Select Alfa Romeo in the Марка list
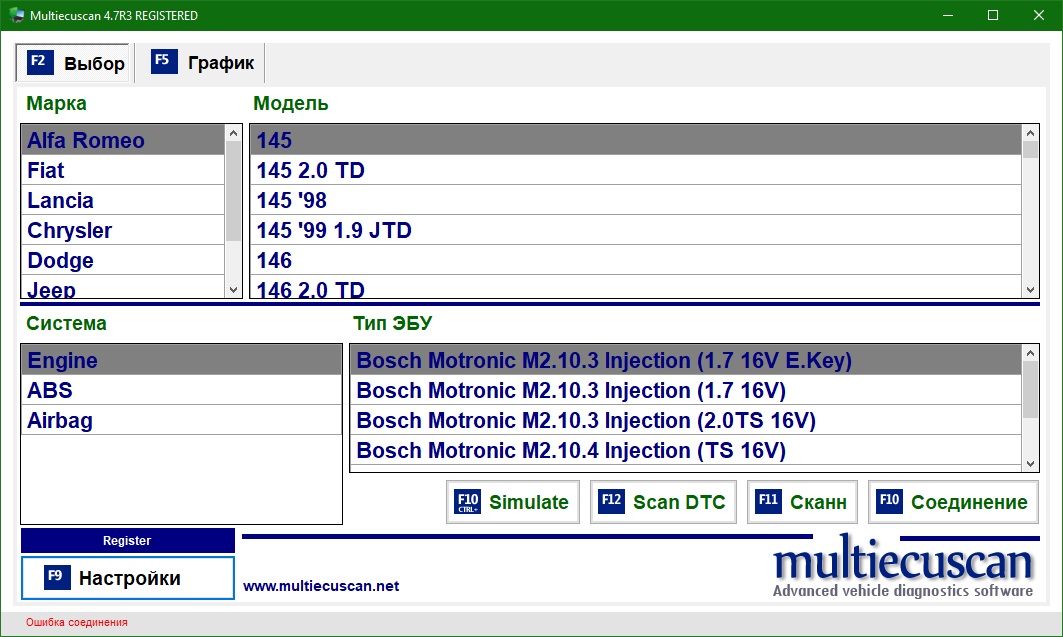The image size is (1063, 637). (x=123, y=140)
